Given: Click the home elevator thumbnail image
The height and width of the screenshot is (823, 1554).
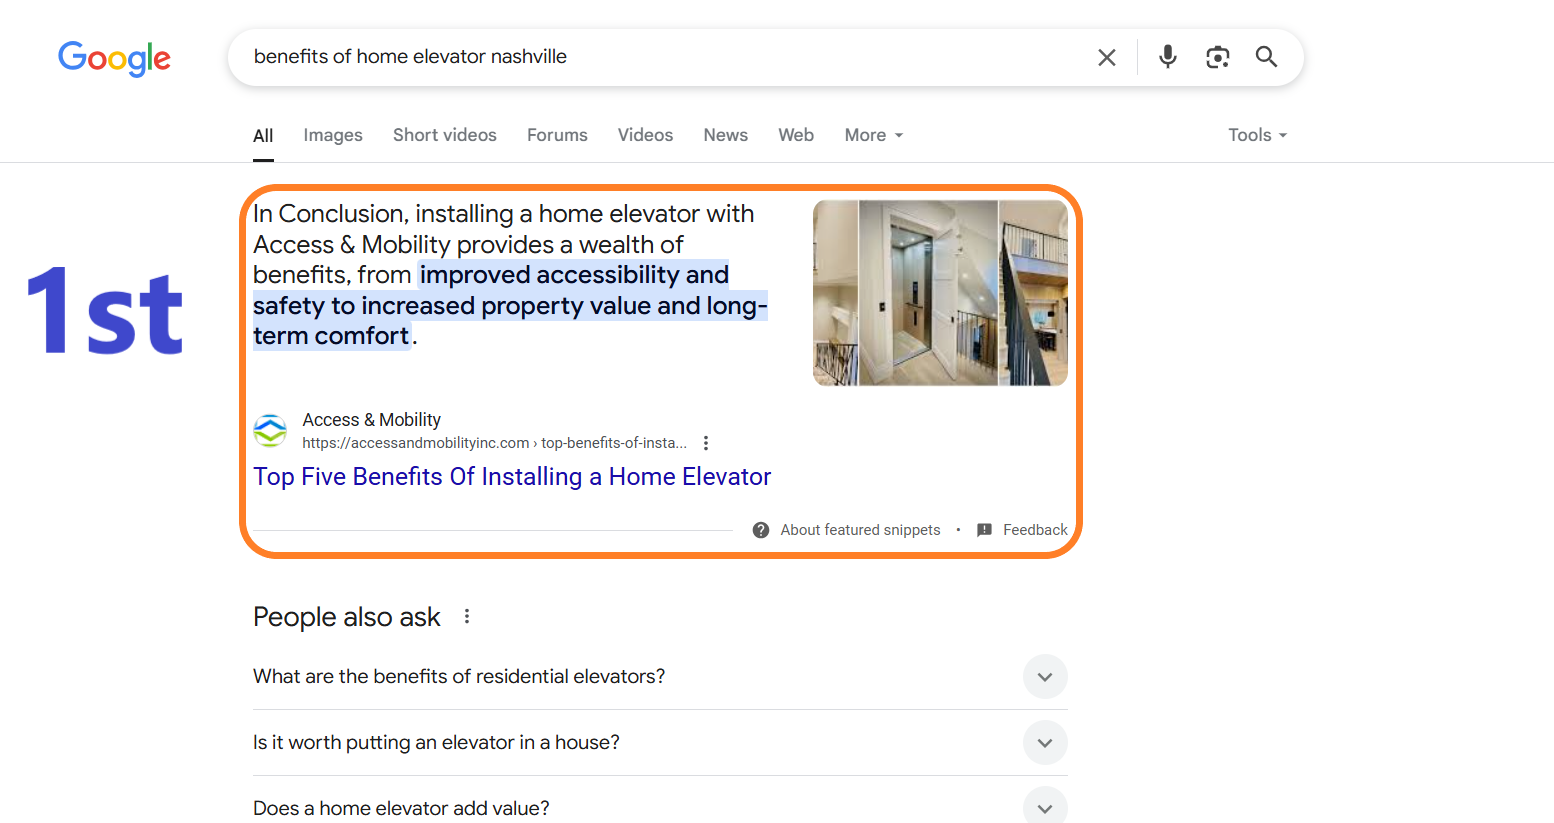Looking at the screenshot, I should (x=940, y=293).
